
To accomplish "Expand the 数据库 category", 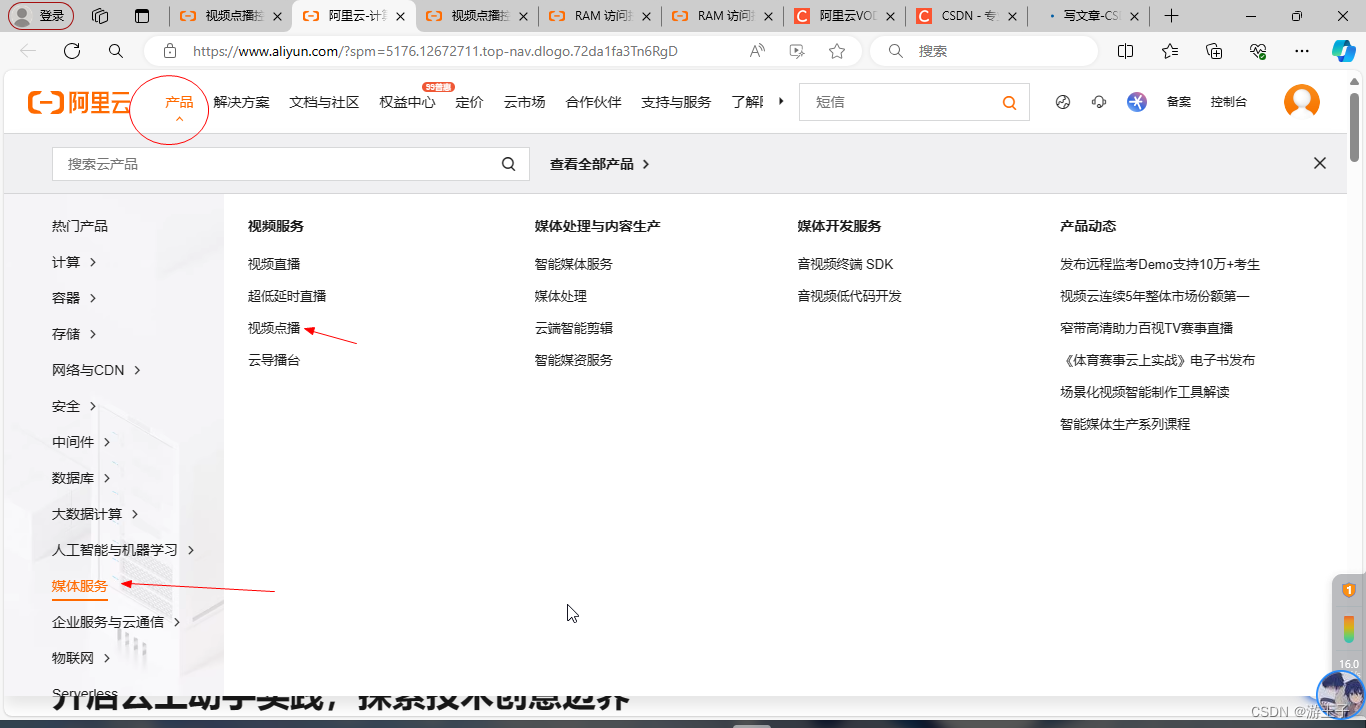I will pyautogui.click(x=81, y=478).
